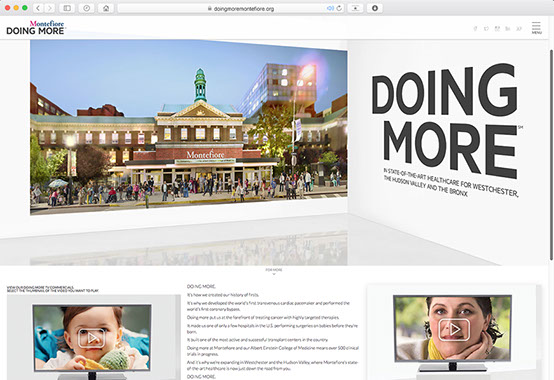
Task: Go to the home page icon
Action: coord(106,8)
